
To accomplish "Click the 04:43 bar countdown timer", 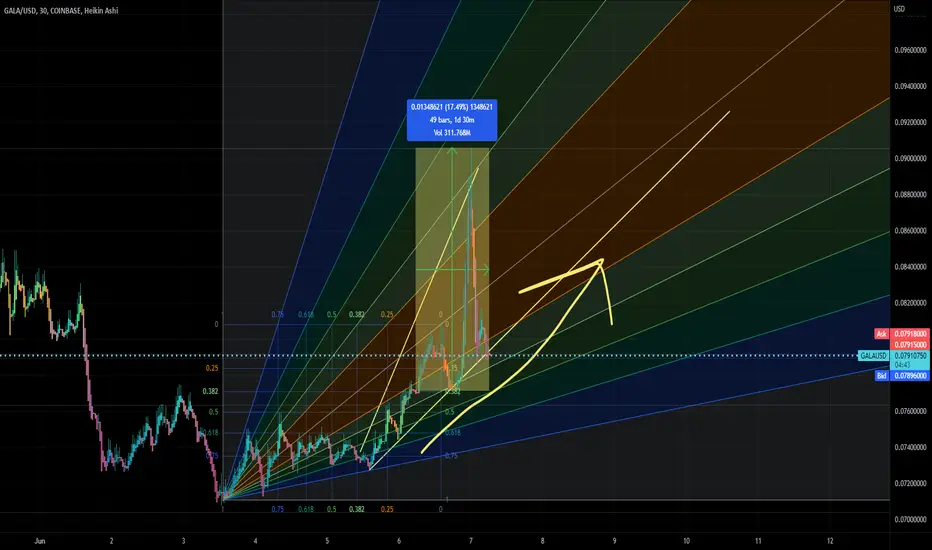I will 903,365.
